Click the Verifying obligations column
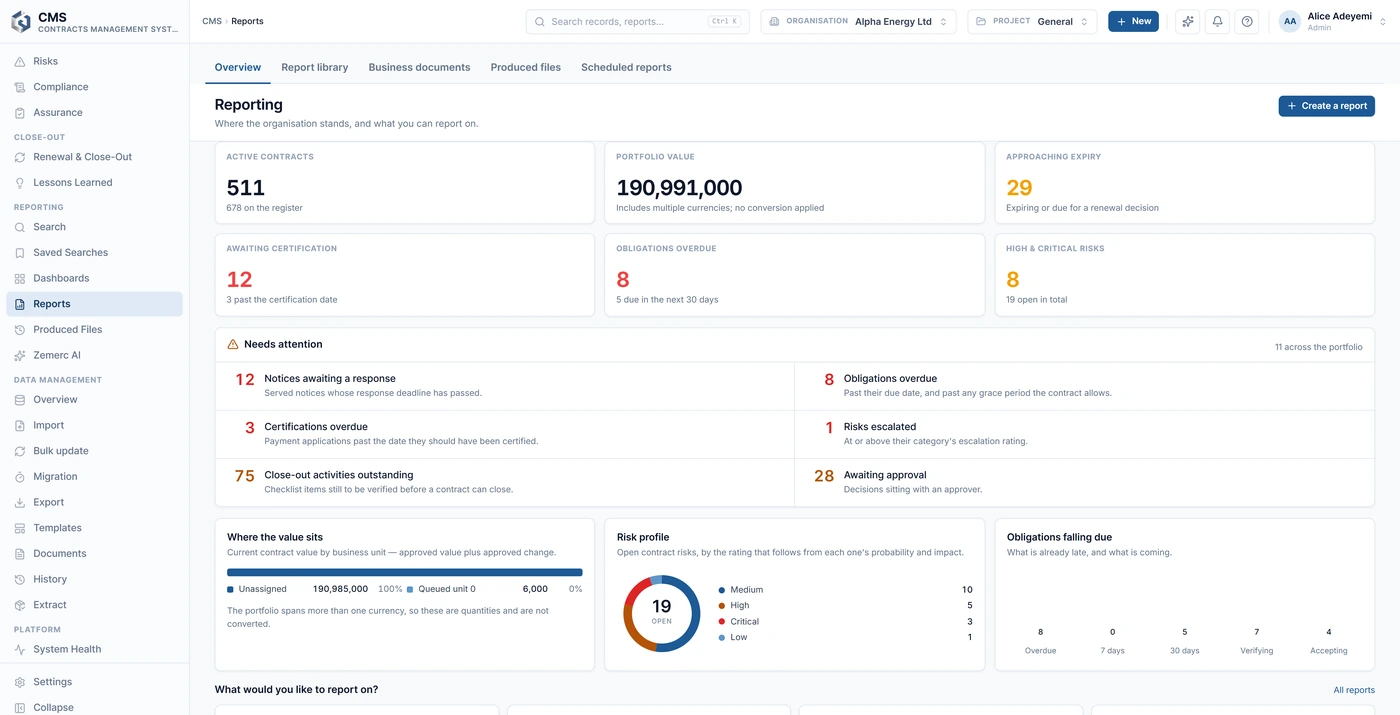The height and width of the screenshot is (715, 1400). 1257,640
